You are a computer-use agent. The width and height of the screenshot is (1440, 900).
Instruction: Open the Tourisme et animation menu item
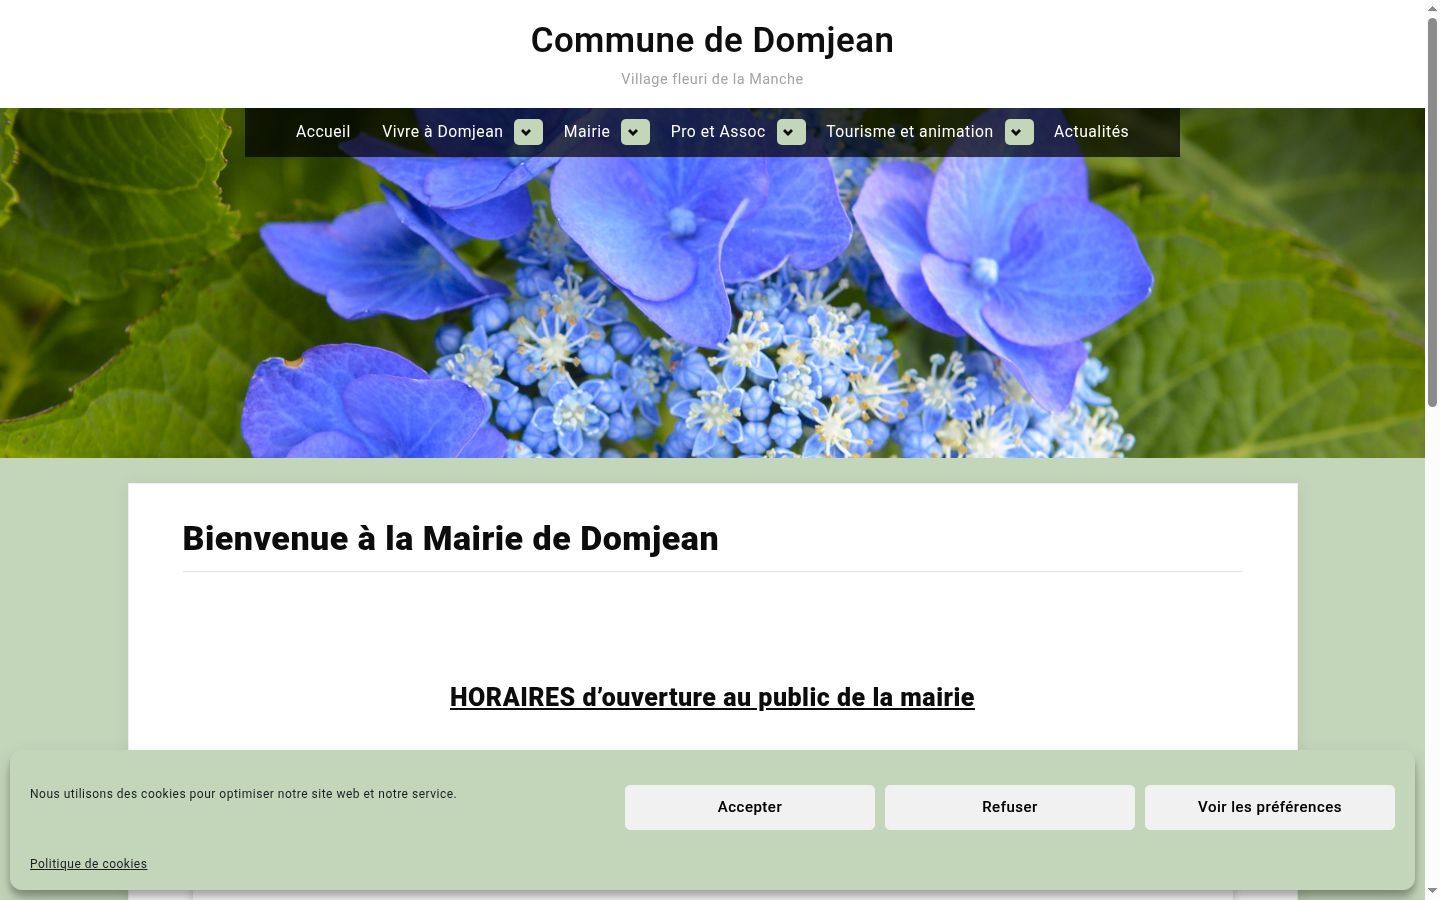tap(910, 132)
